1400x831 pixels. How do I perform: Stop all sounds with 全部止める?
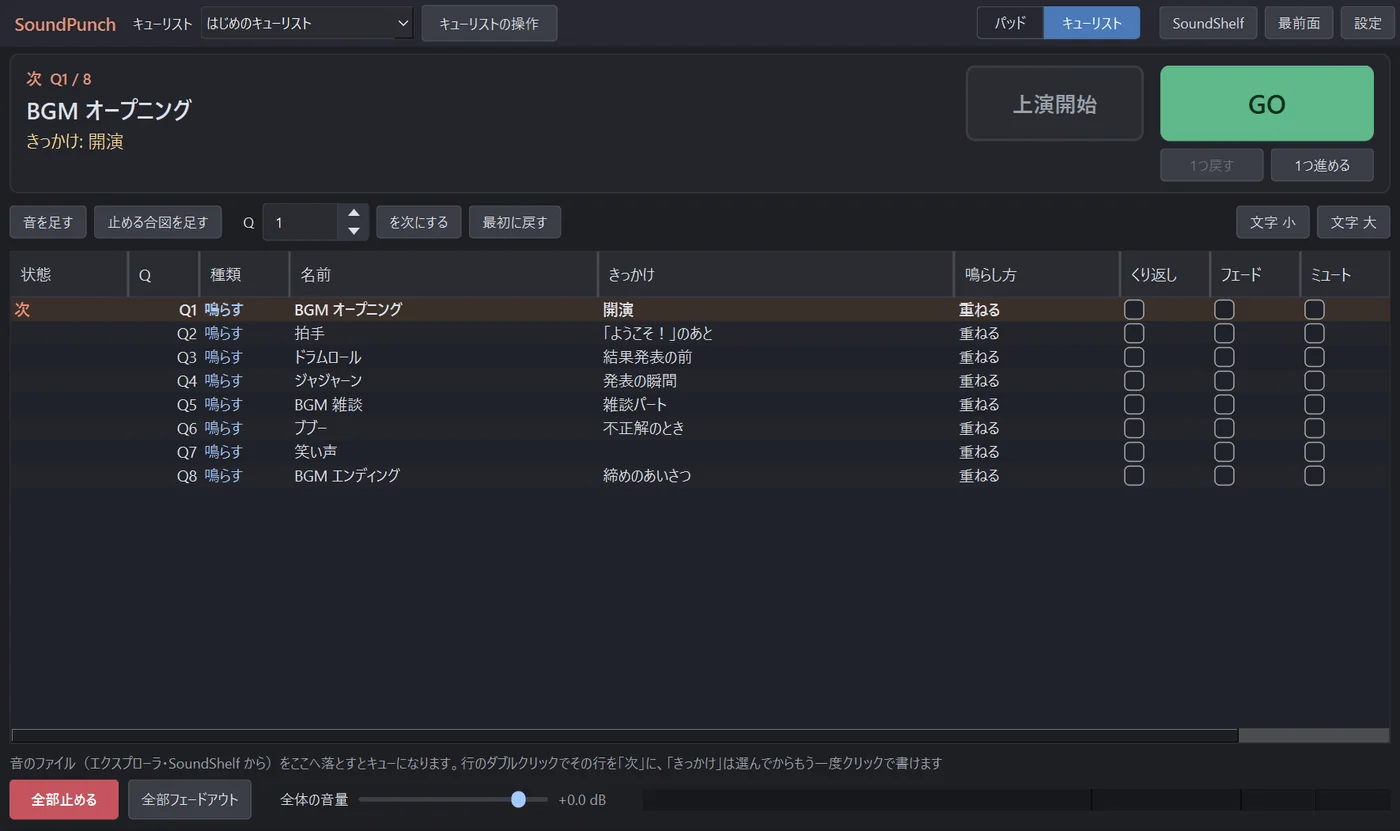click(64, 800)
